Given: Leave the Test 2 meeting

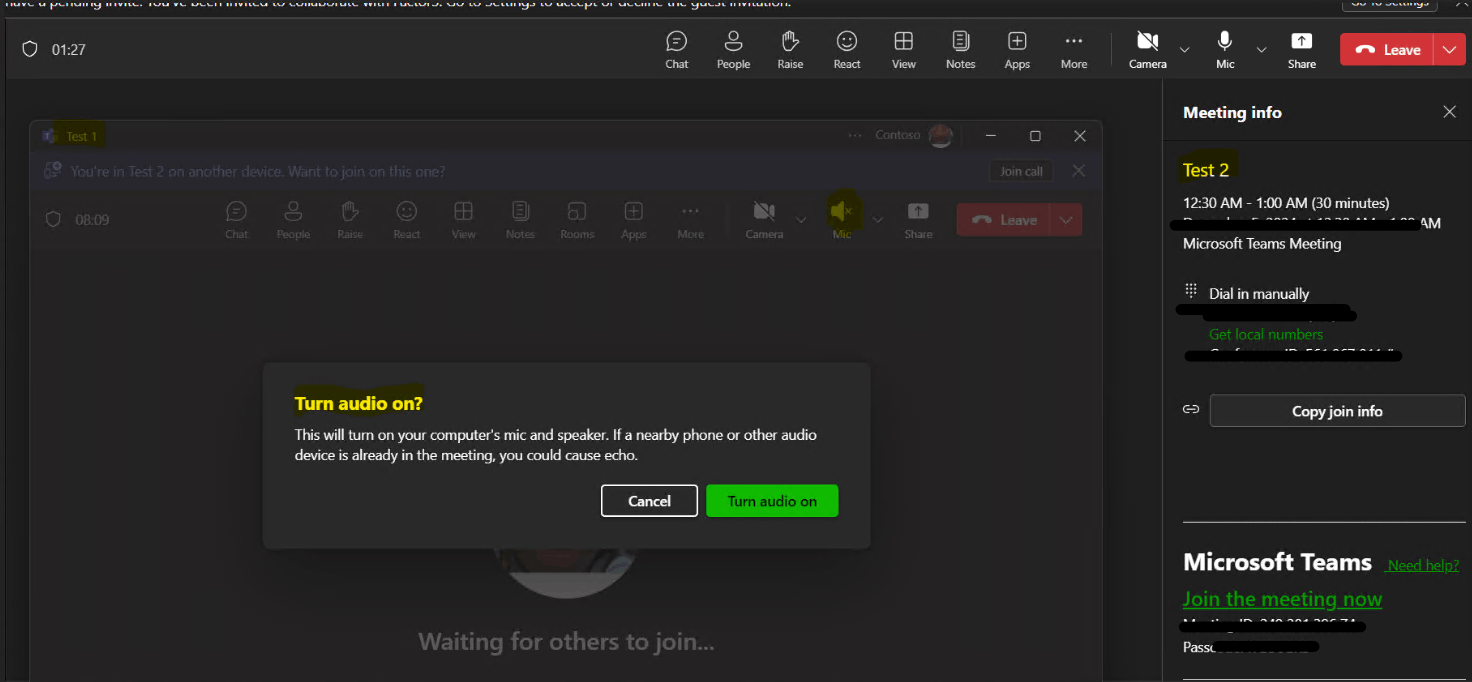Looking at the screenshot, I should [1387, 50].
